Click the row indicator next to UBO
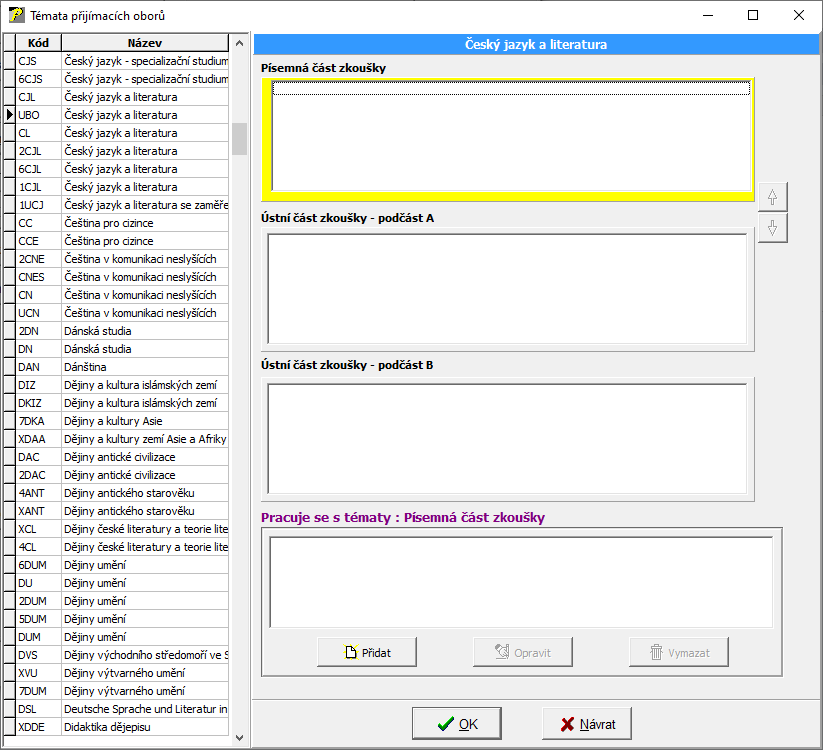 point(9,115)
